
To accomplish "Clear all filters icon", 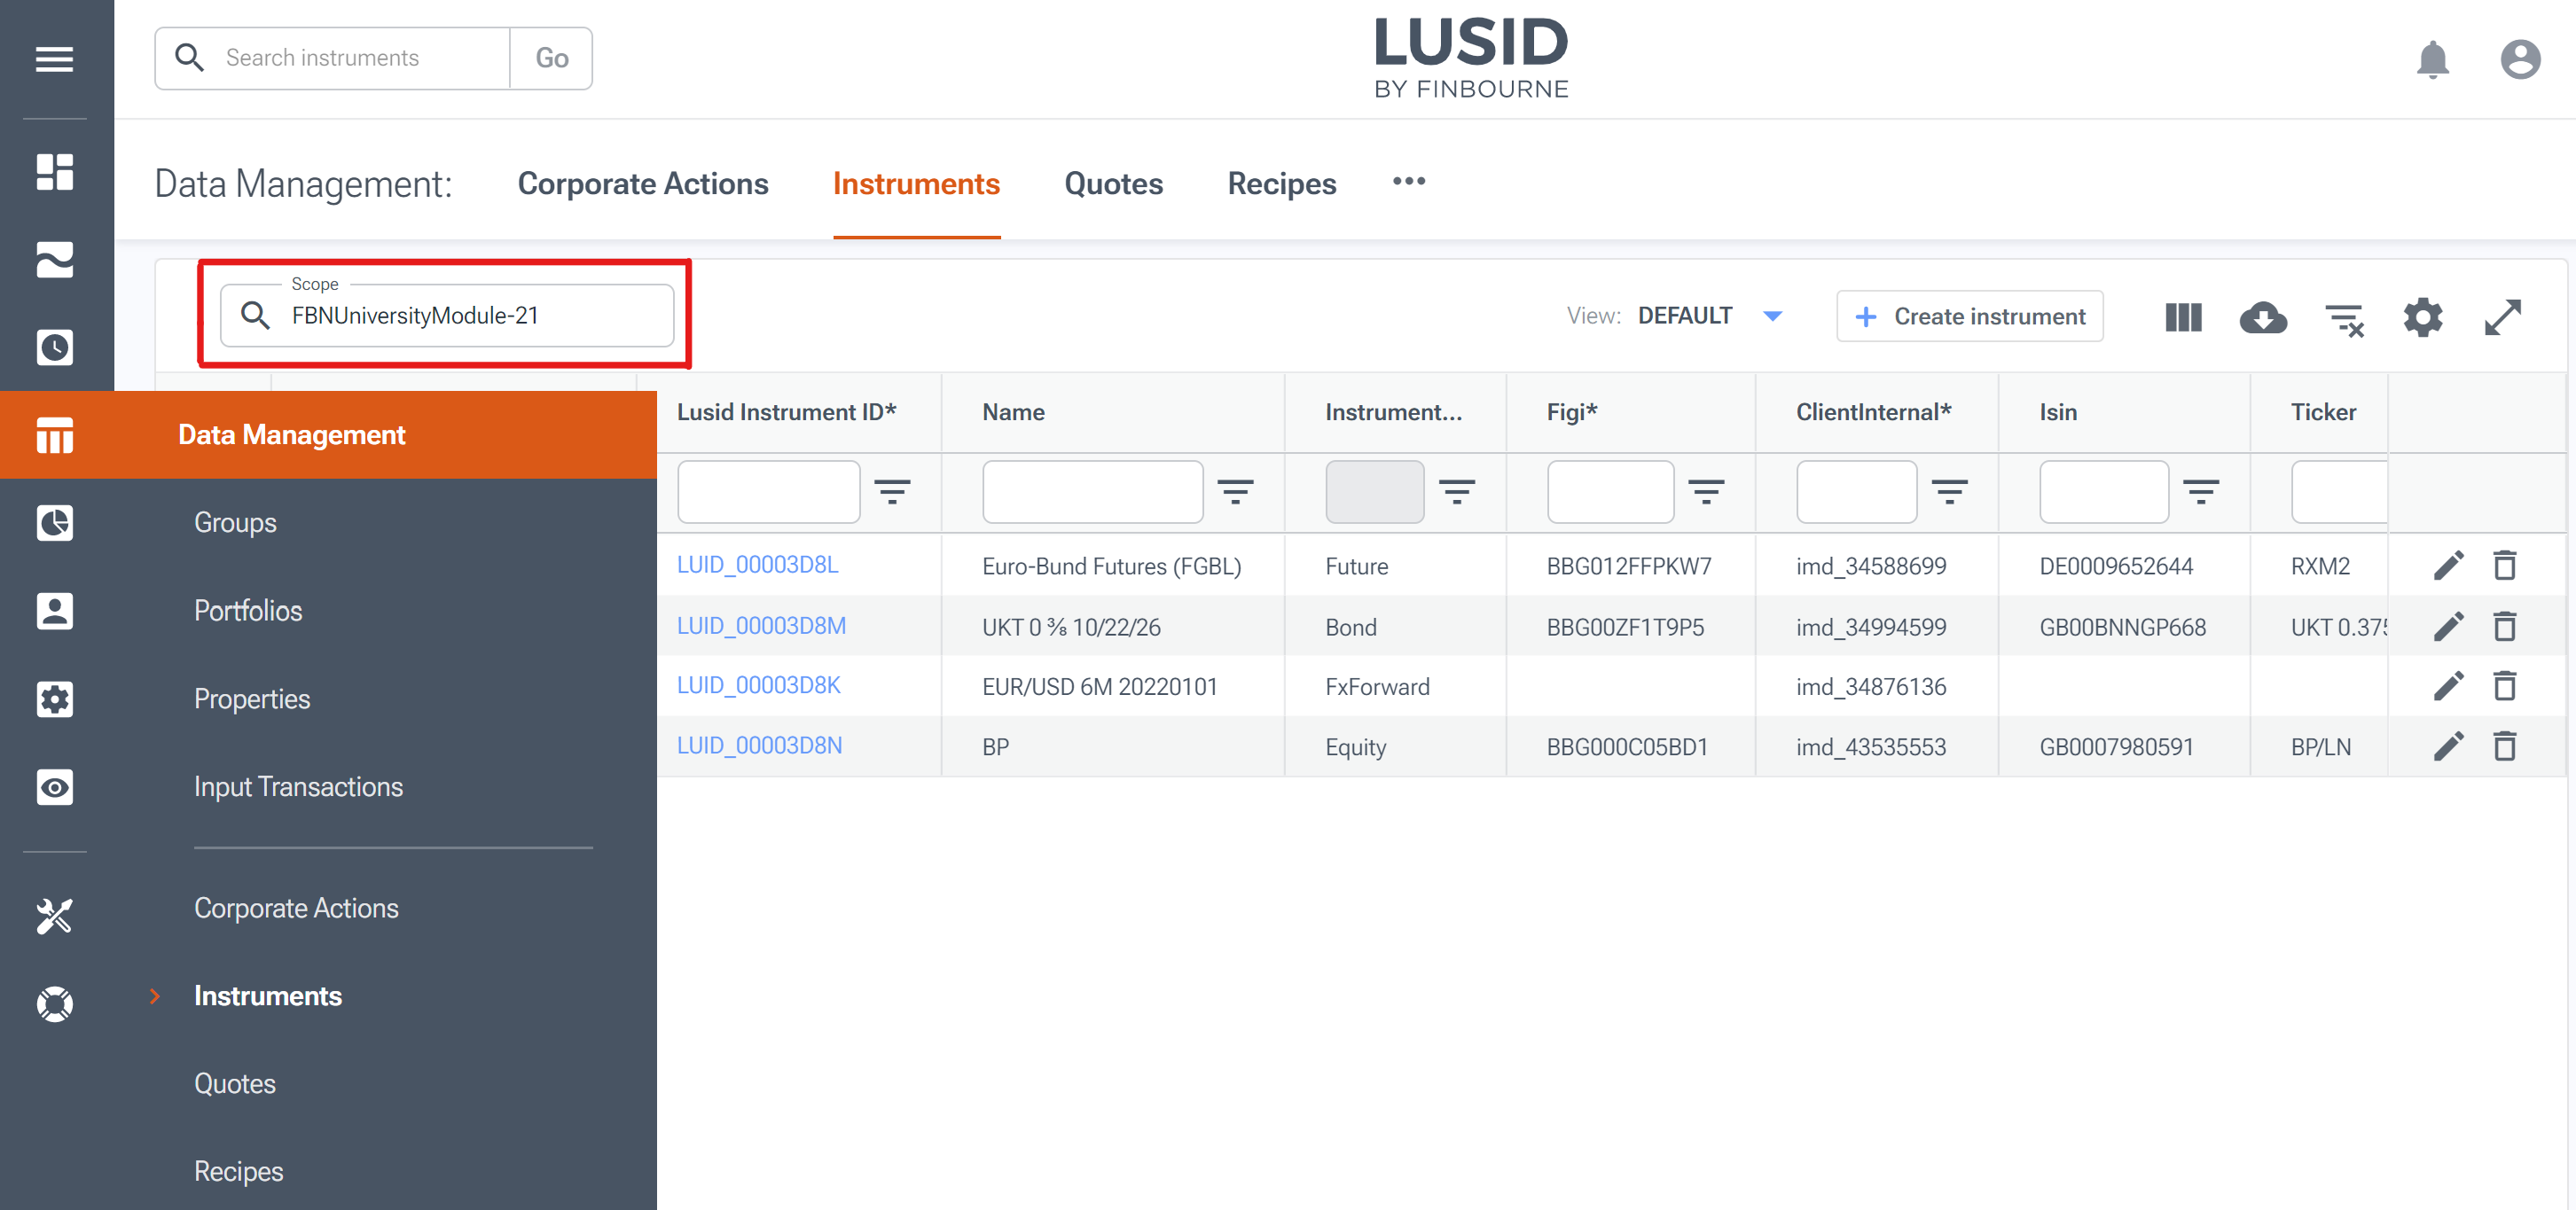I will (2344, 320).
